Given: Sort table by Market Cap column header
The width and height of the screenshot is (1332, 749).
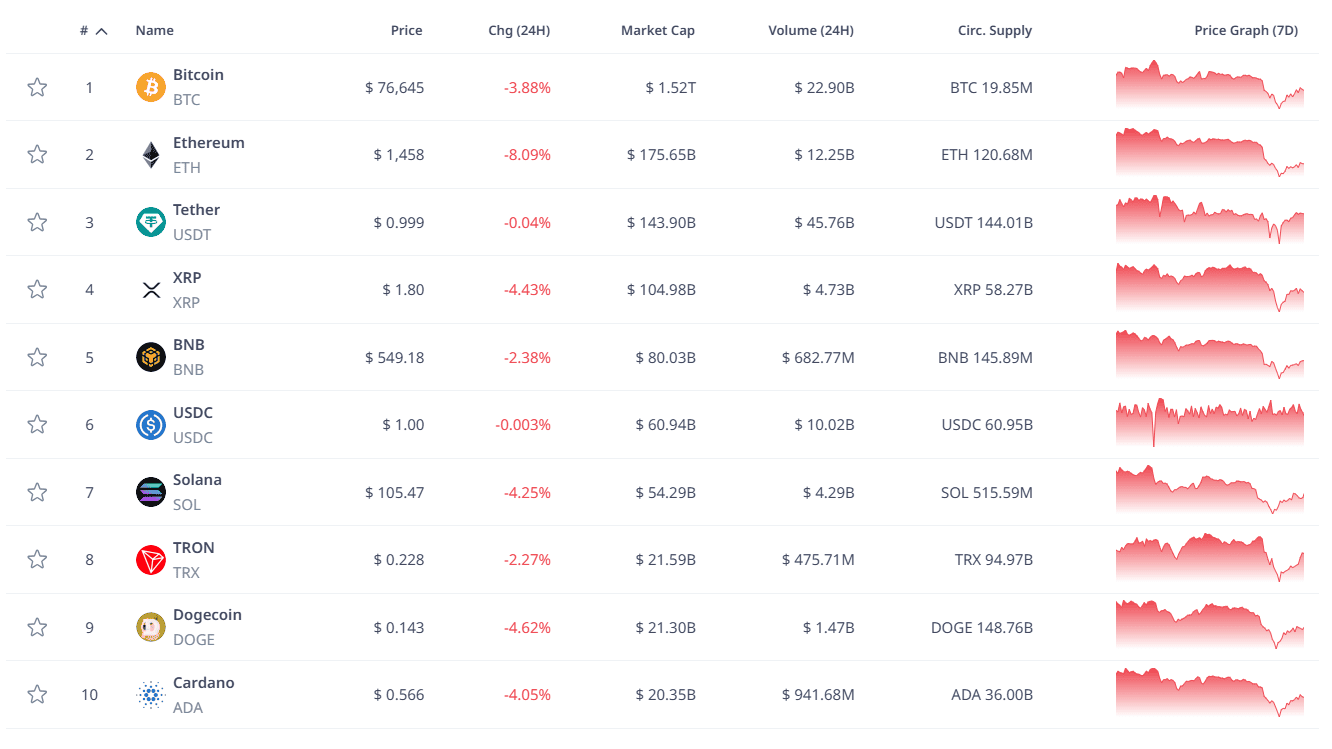Looking at the screenshot, I should pos(657,30).
